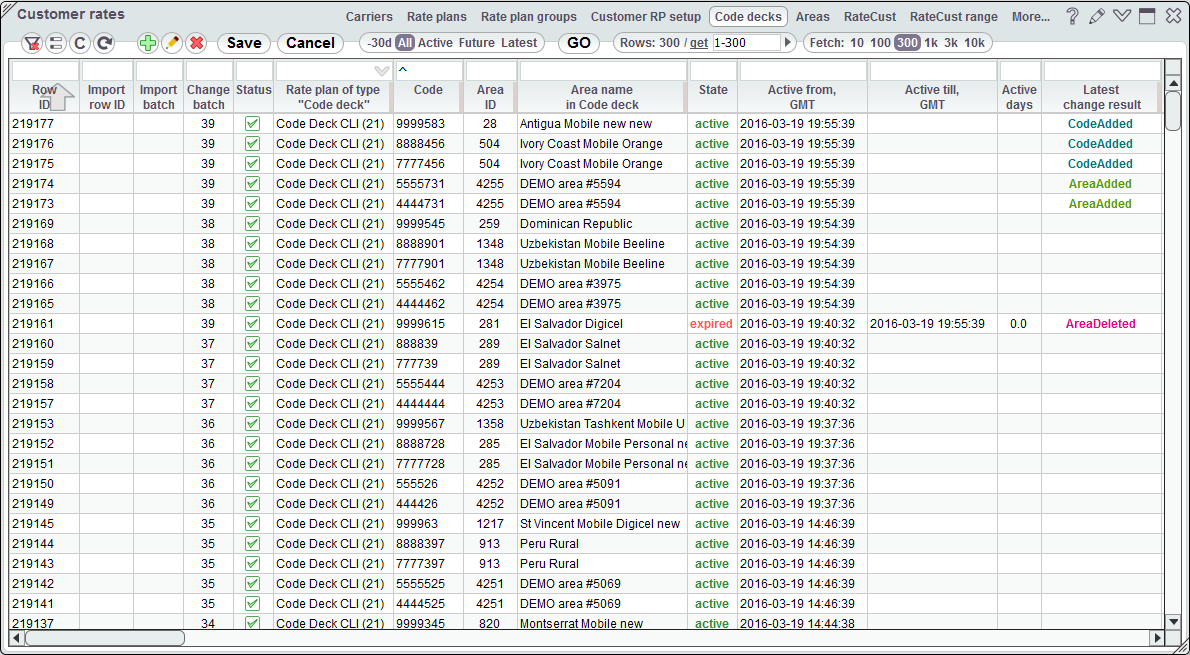1190x655 pixels.
Task: Toggle the Status checkbox for row 219177
Action: [x=253, y=123]
